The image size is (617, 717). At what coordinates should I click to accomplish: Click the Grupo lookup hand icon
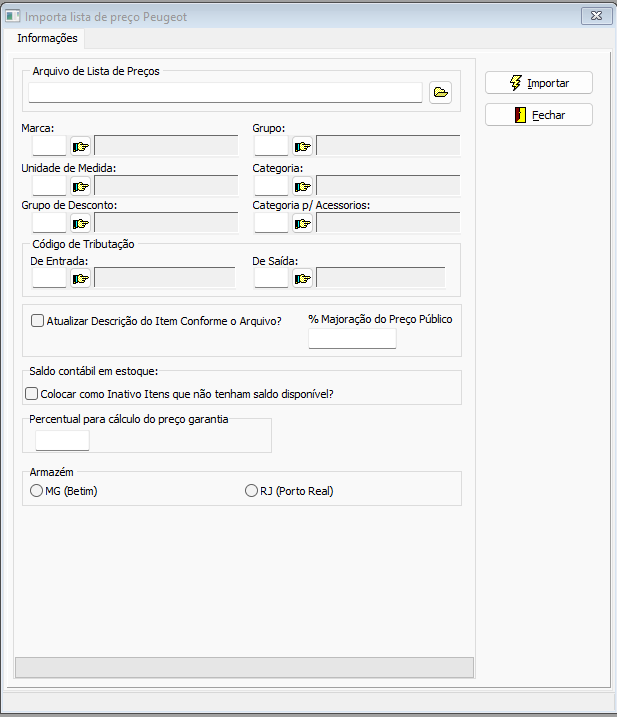[x=302, y=146]
